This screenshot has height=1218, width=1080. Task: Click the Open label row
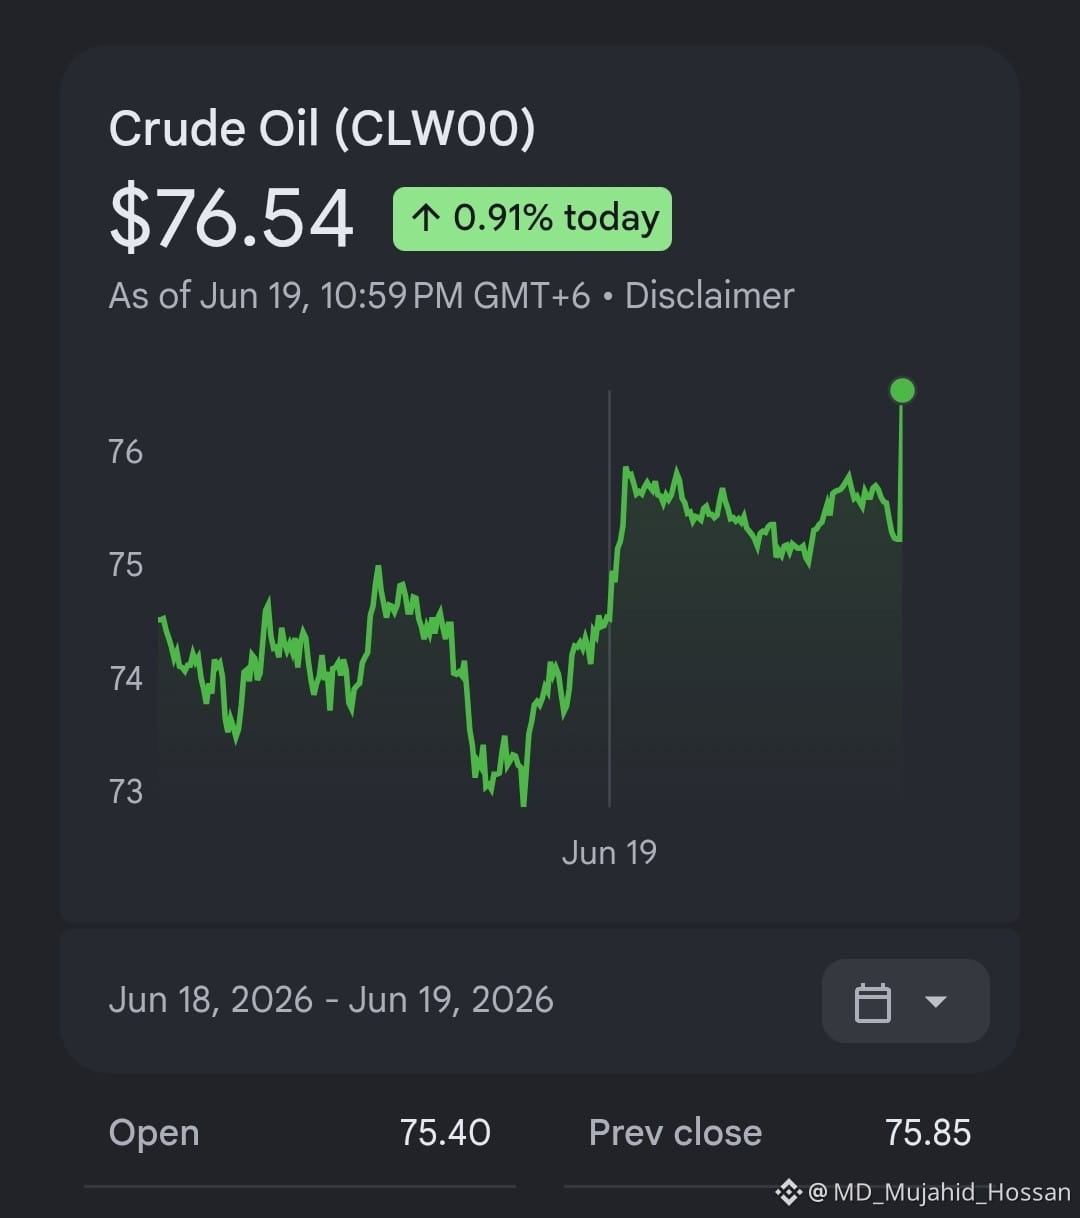(300, 1133)
